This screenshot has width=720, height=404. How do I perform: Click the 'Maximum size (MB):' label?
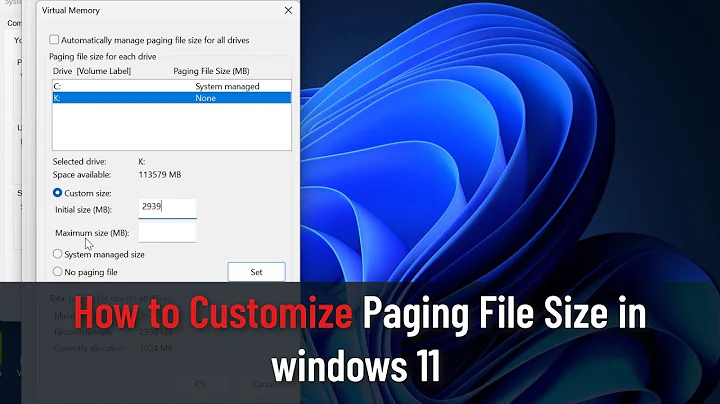[x=92, y=233]
